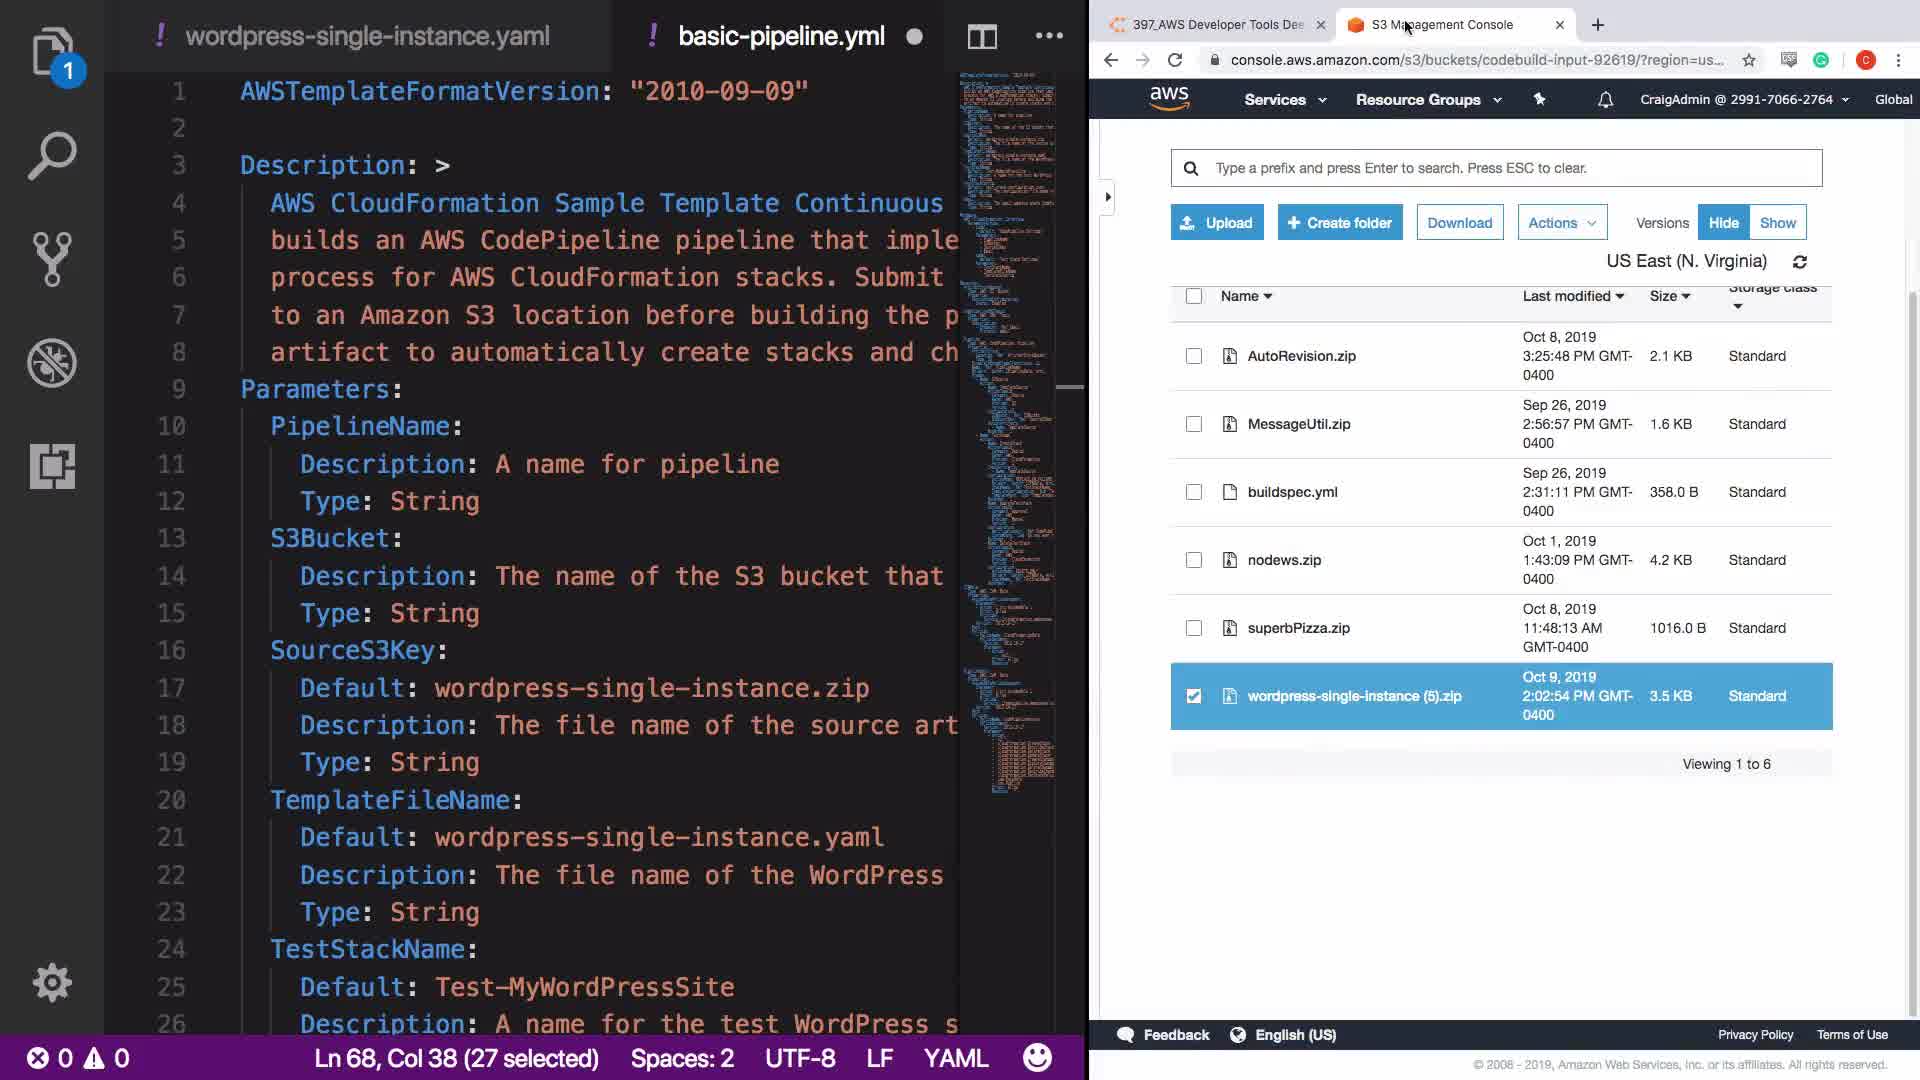Open the VS Code Explorer icon

tap(52, 53)
